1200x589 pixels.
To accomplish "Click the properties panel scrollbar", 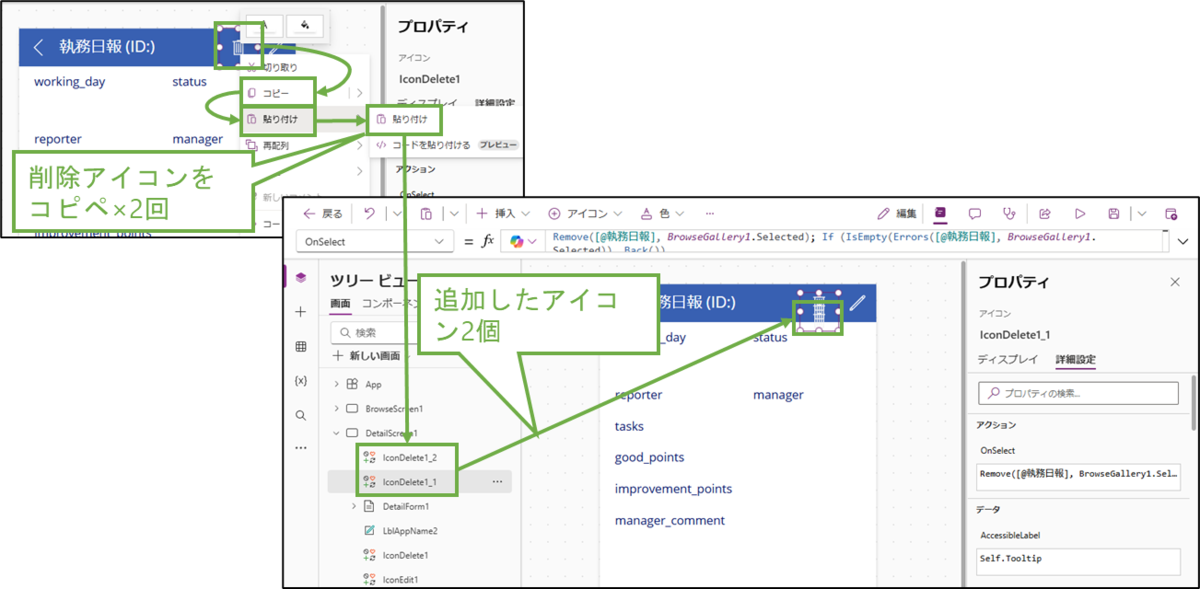I will click(1192, 403).
